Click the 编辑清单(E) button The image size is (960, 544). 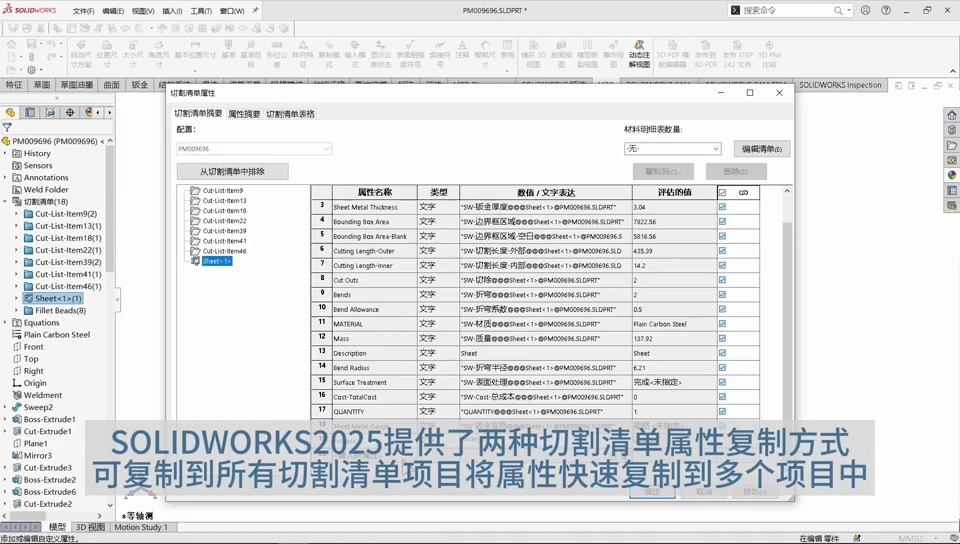[x=762, y=149]
